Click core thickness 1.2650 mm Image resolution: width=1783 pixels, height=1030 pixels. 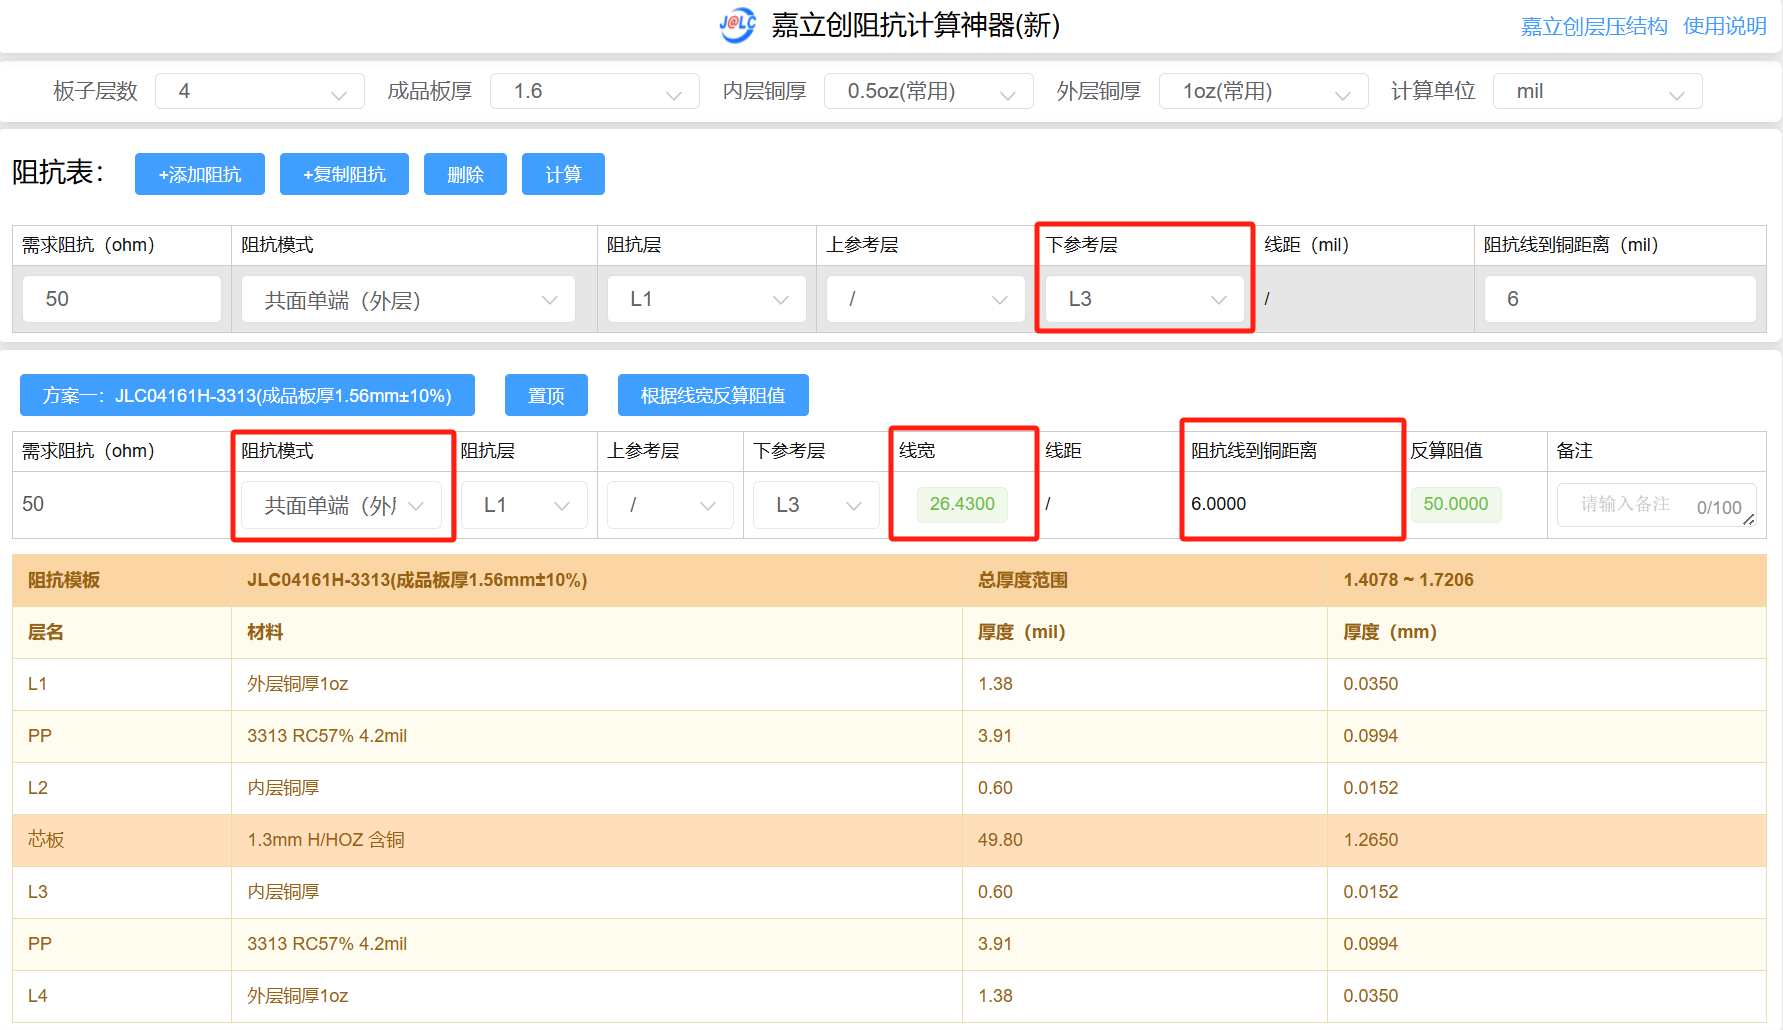[1370, 840]
